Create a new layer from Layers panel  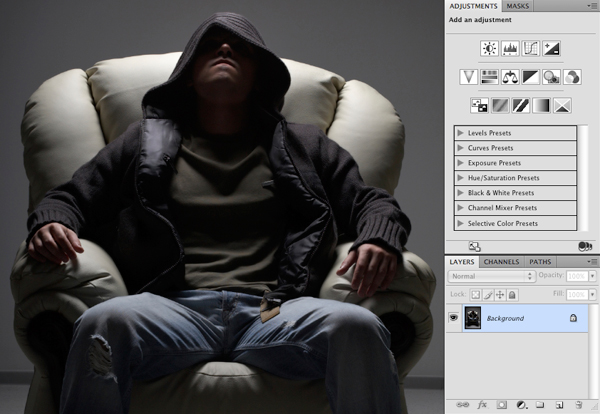pos(560,405)
